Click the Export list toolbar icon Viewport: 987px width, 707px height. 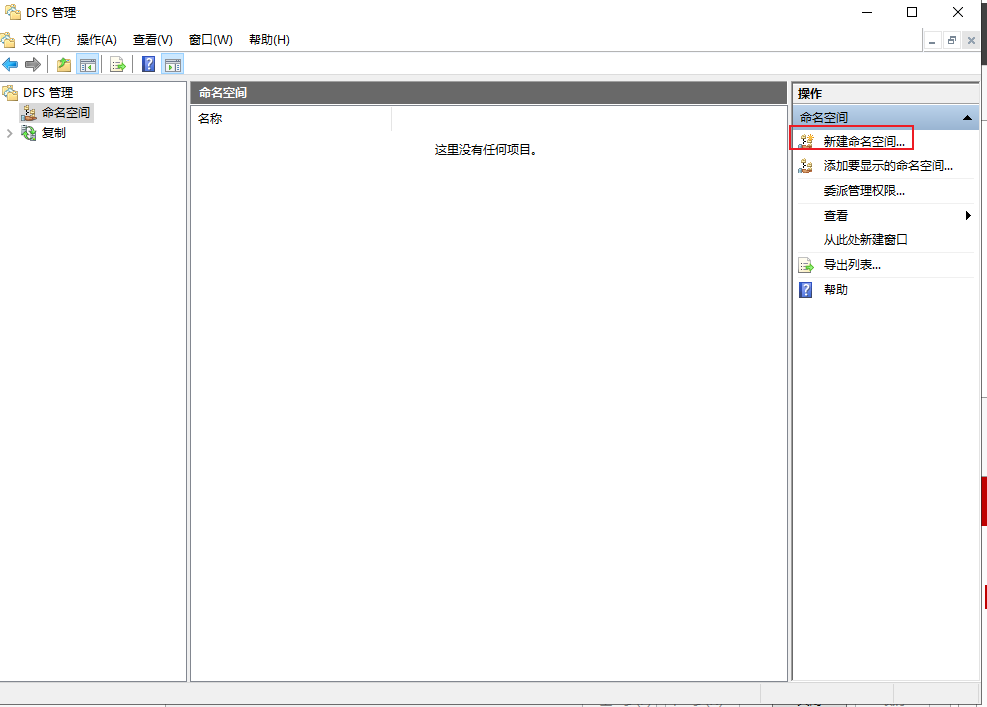[118, 64]
